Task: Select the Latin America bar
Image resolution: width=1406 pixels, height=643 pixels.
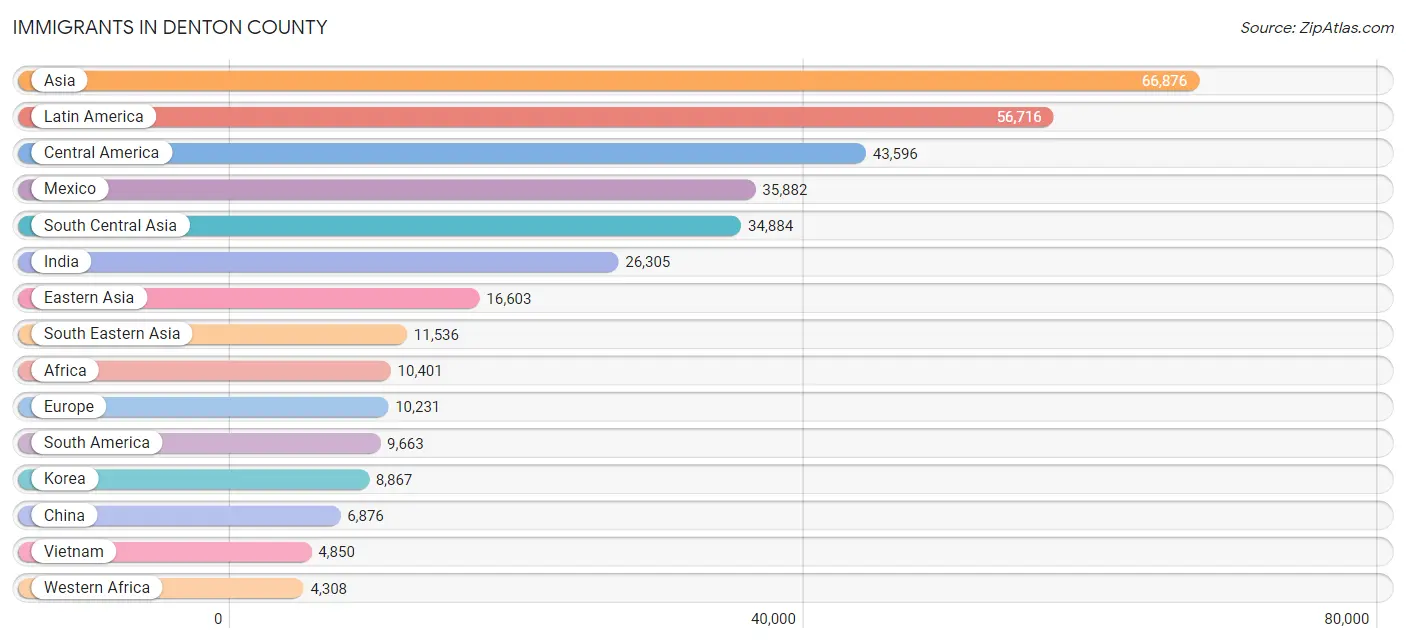Action: click(x=535, y=117)
